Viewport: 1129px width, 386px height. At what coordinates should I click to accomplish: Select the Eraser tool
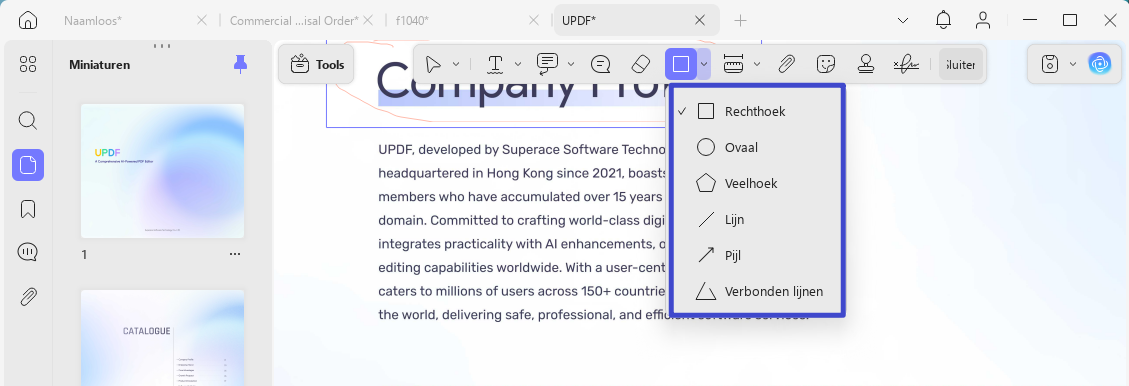pos(641,65)
